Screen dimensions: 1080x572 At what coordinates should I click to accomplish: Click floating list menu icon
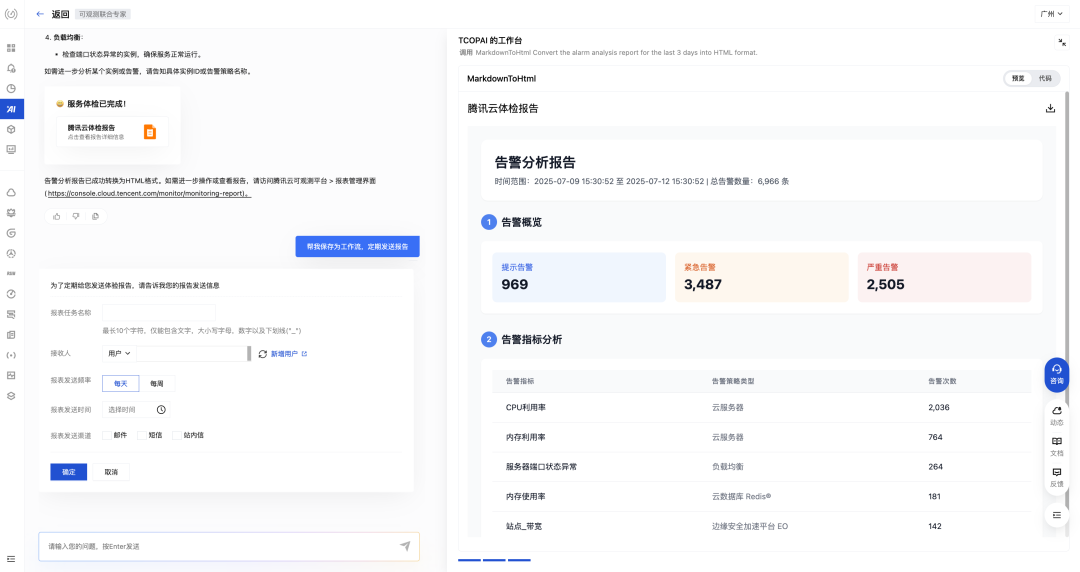coord(1057,515)
